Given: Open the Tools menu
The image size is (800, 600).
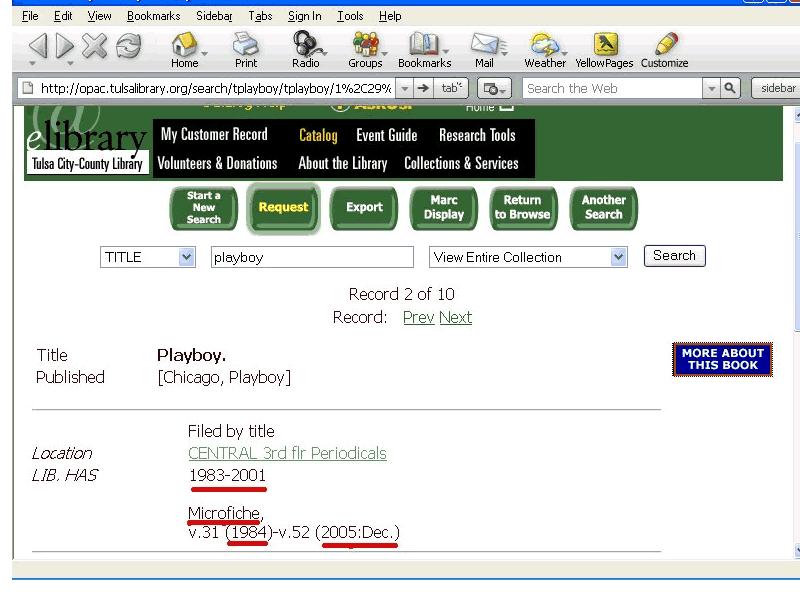Looking at the screenshot, I should point(350,16).
